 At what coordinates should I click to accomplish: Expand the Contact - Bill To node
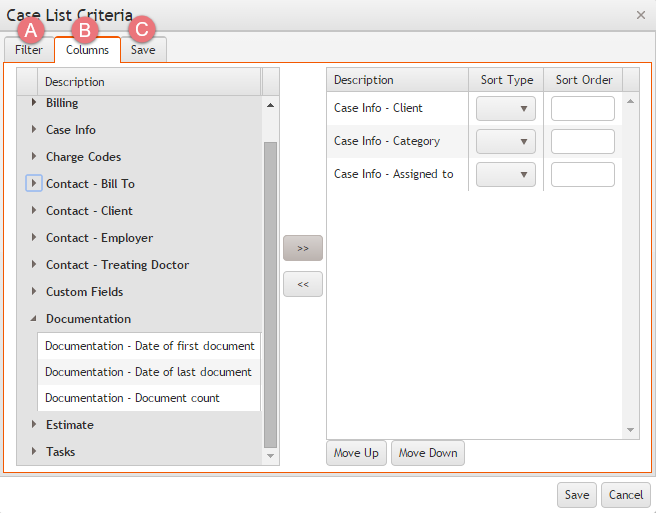click(34, 184)
